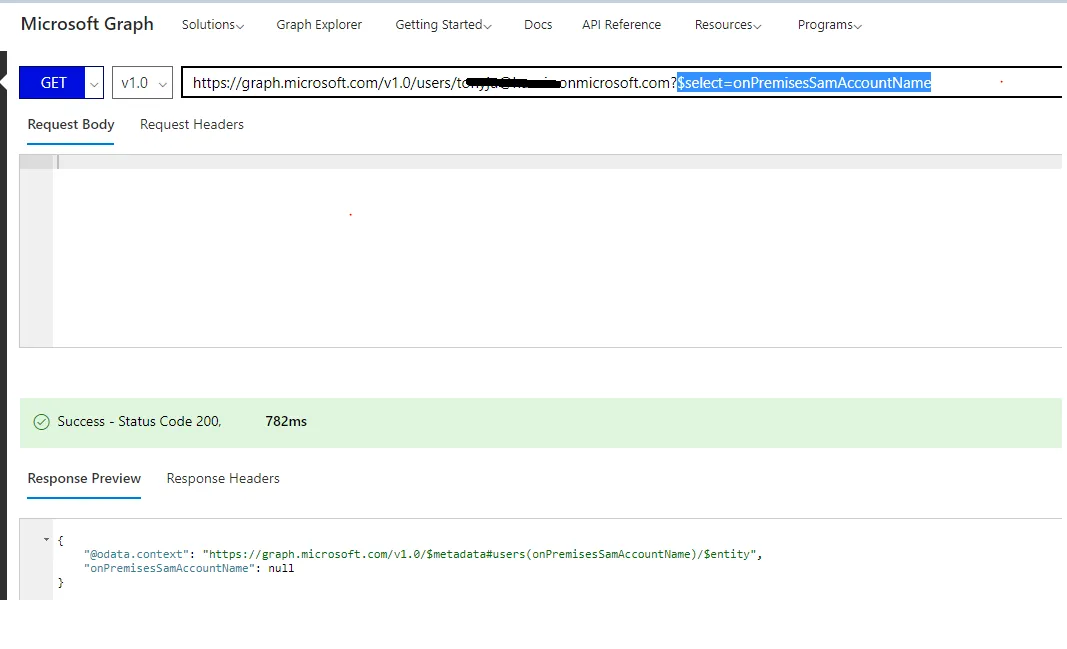Click the null value in response

point(281,568)
